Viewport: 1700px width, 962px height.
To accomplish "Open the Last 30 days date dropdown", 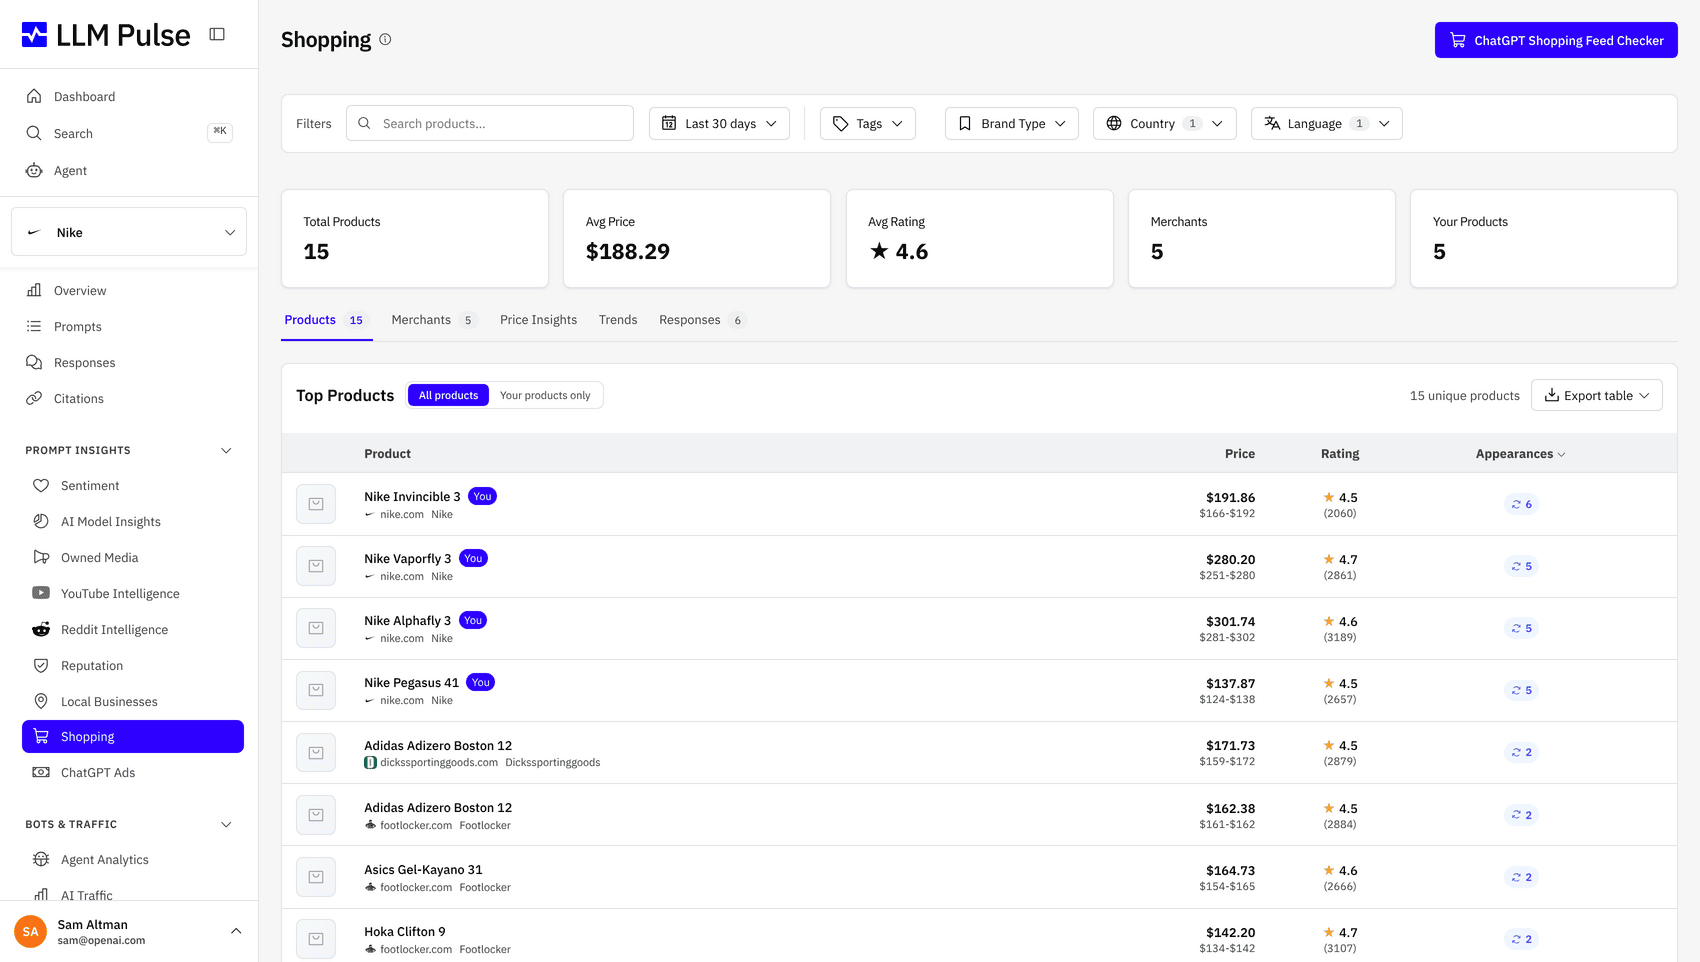I will click(x=719, y=124).
